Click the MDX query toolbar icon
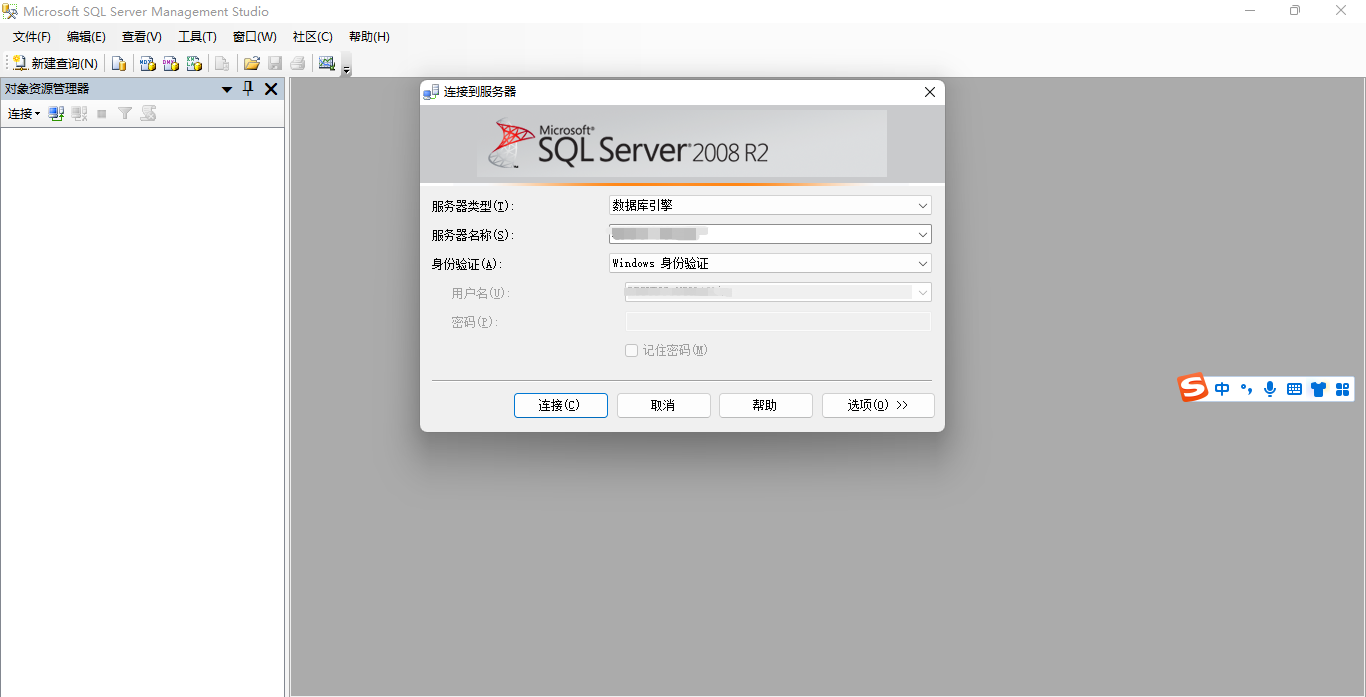 [147, 64]
